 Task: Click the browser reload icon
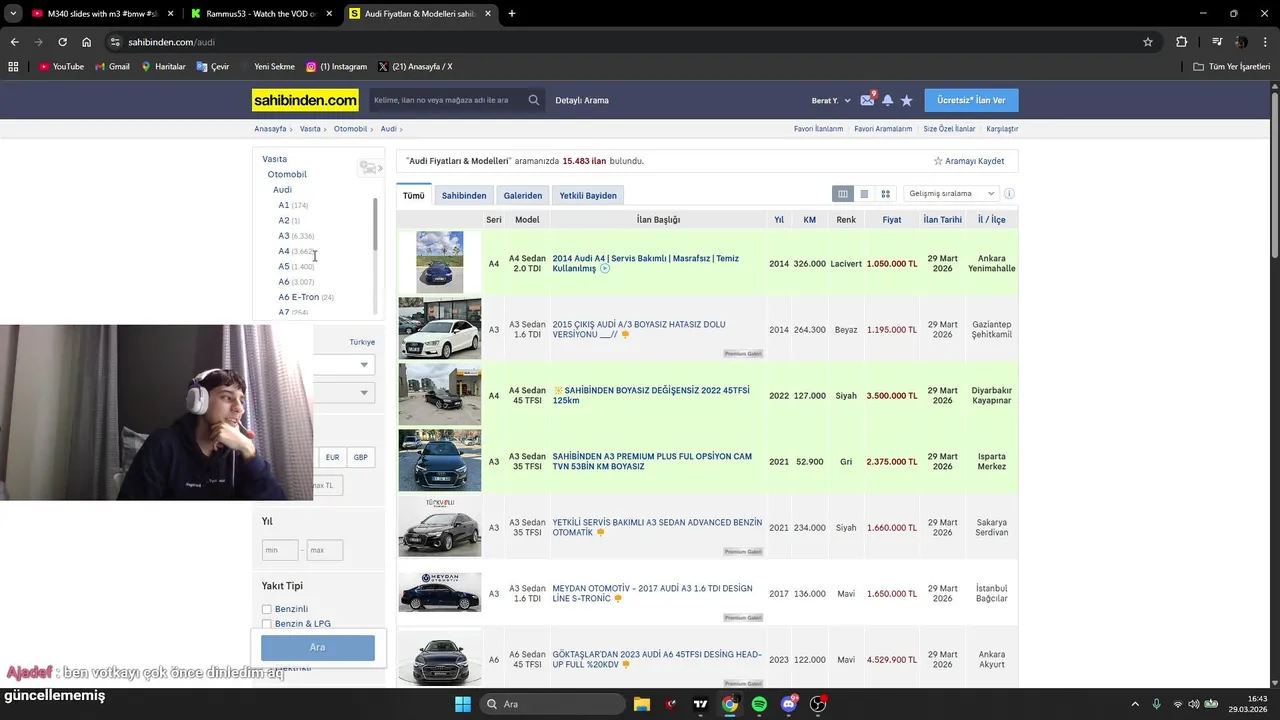click(62, 42)
